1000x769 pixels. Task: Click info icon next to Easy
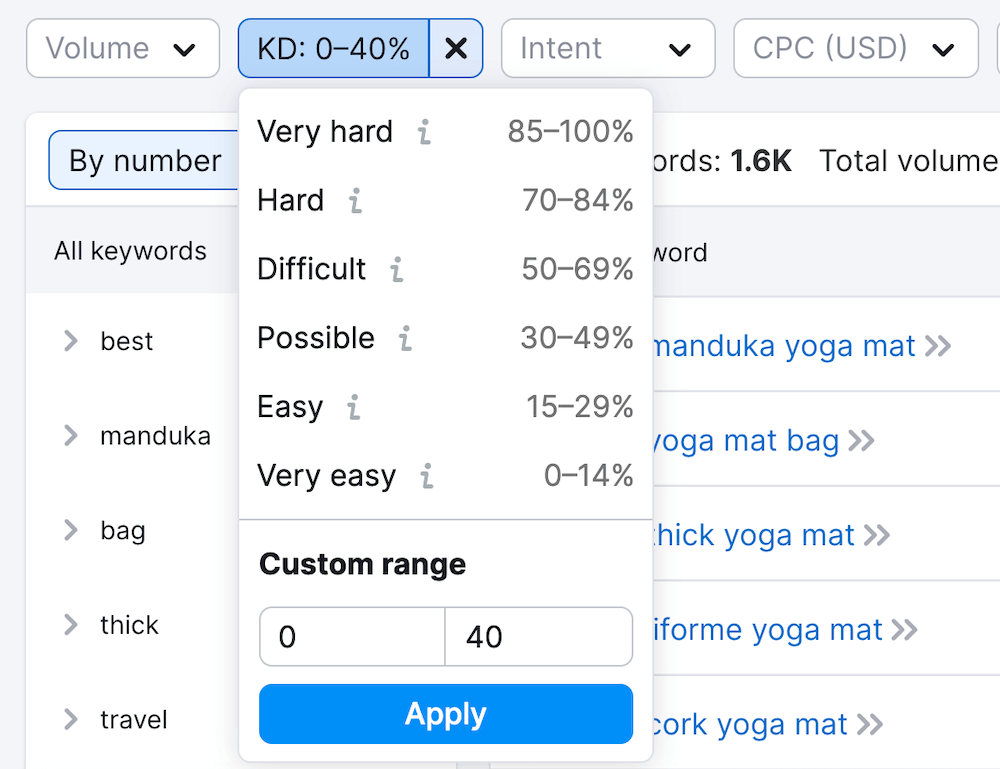353,408
